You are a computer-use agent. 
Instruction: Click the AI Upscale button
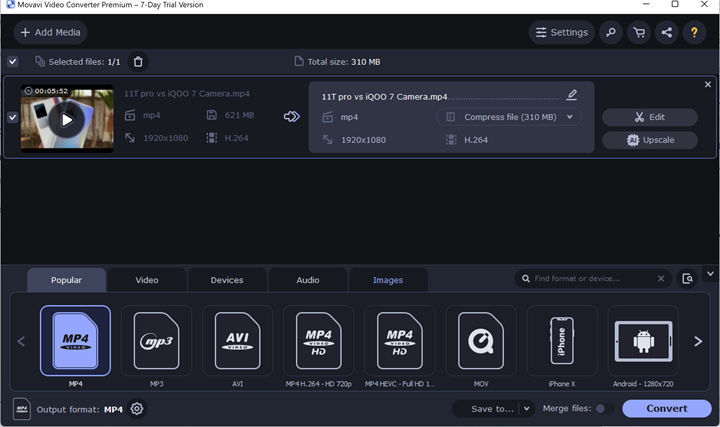(650, 140)
